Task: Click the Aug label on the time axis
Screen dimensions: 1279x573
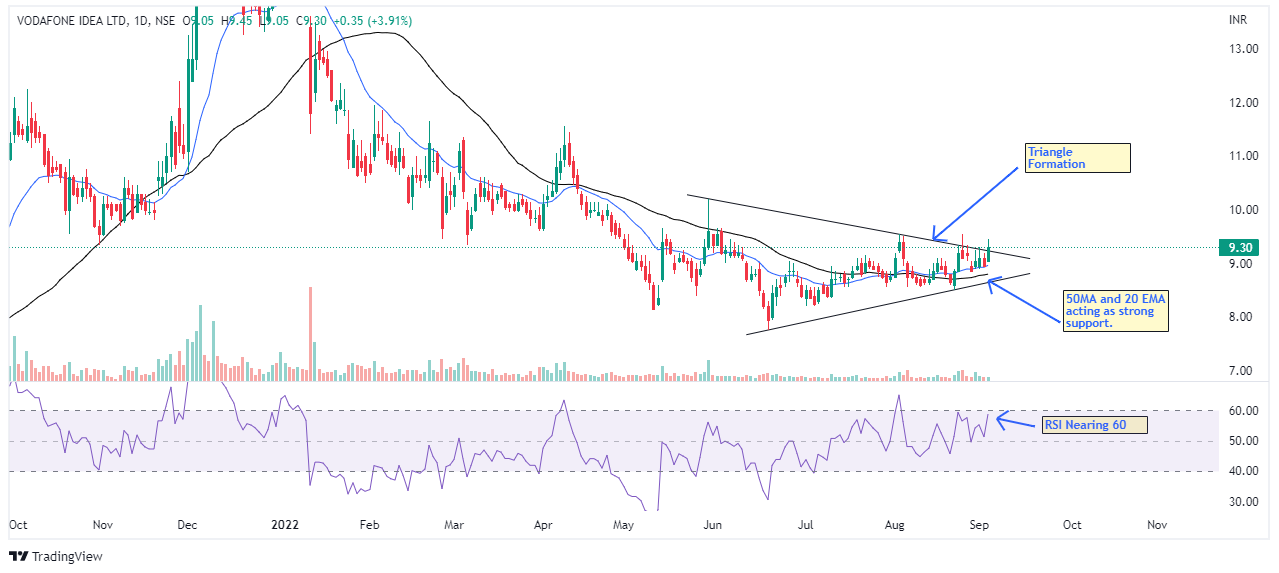Action: [895, 524]
